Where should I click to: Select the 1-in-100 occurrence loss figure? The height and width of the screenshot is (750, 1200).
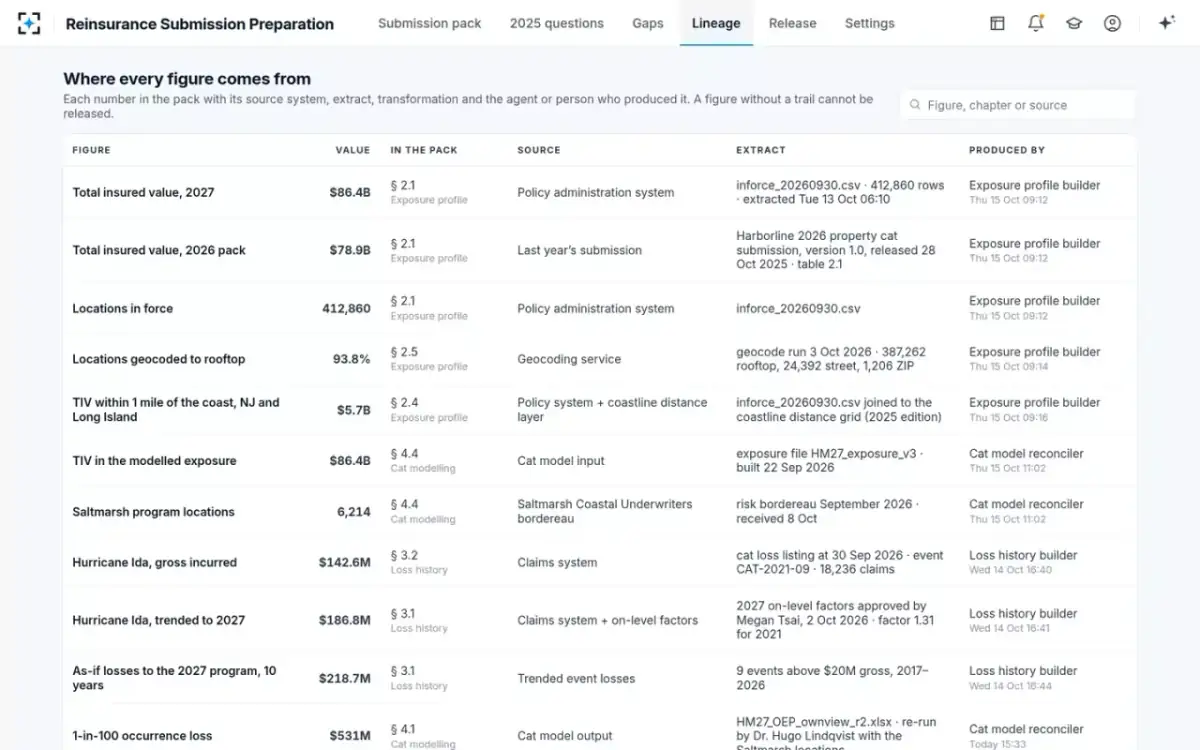pos(142,736)
